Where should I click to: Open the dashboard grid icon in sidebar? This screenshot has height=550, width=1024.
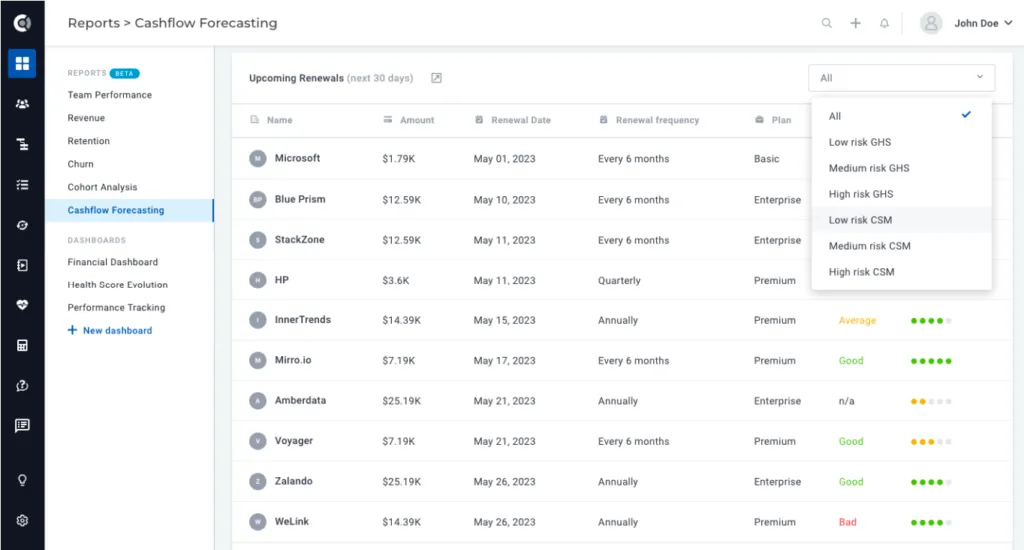coord(22,63)
